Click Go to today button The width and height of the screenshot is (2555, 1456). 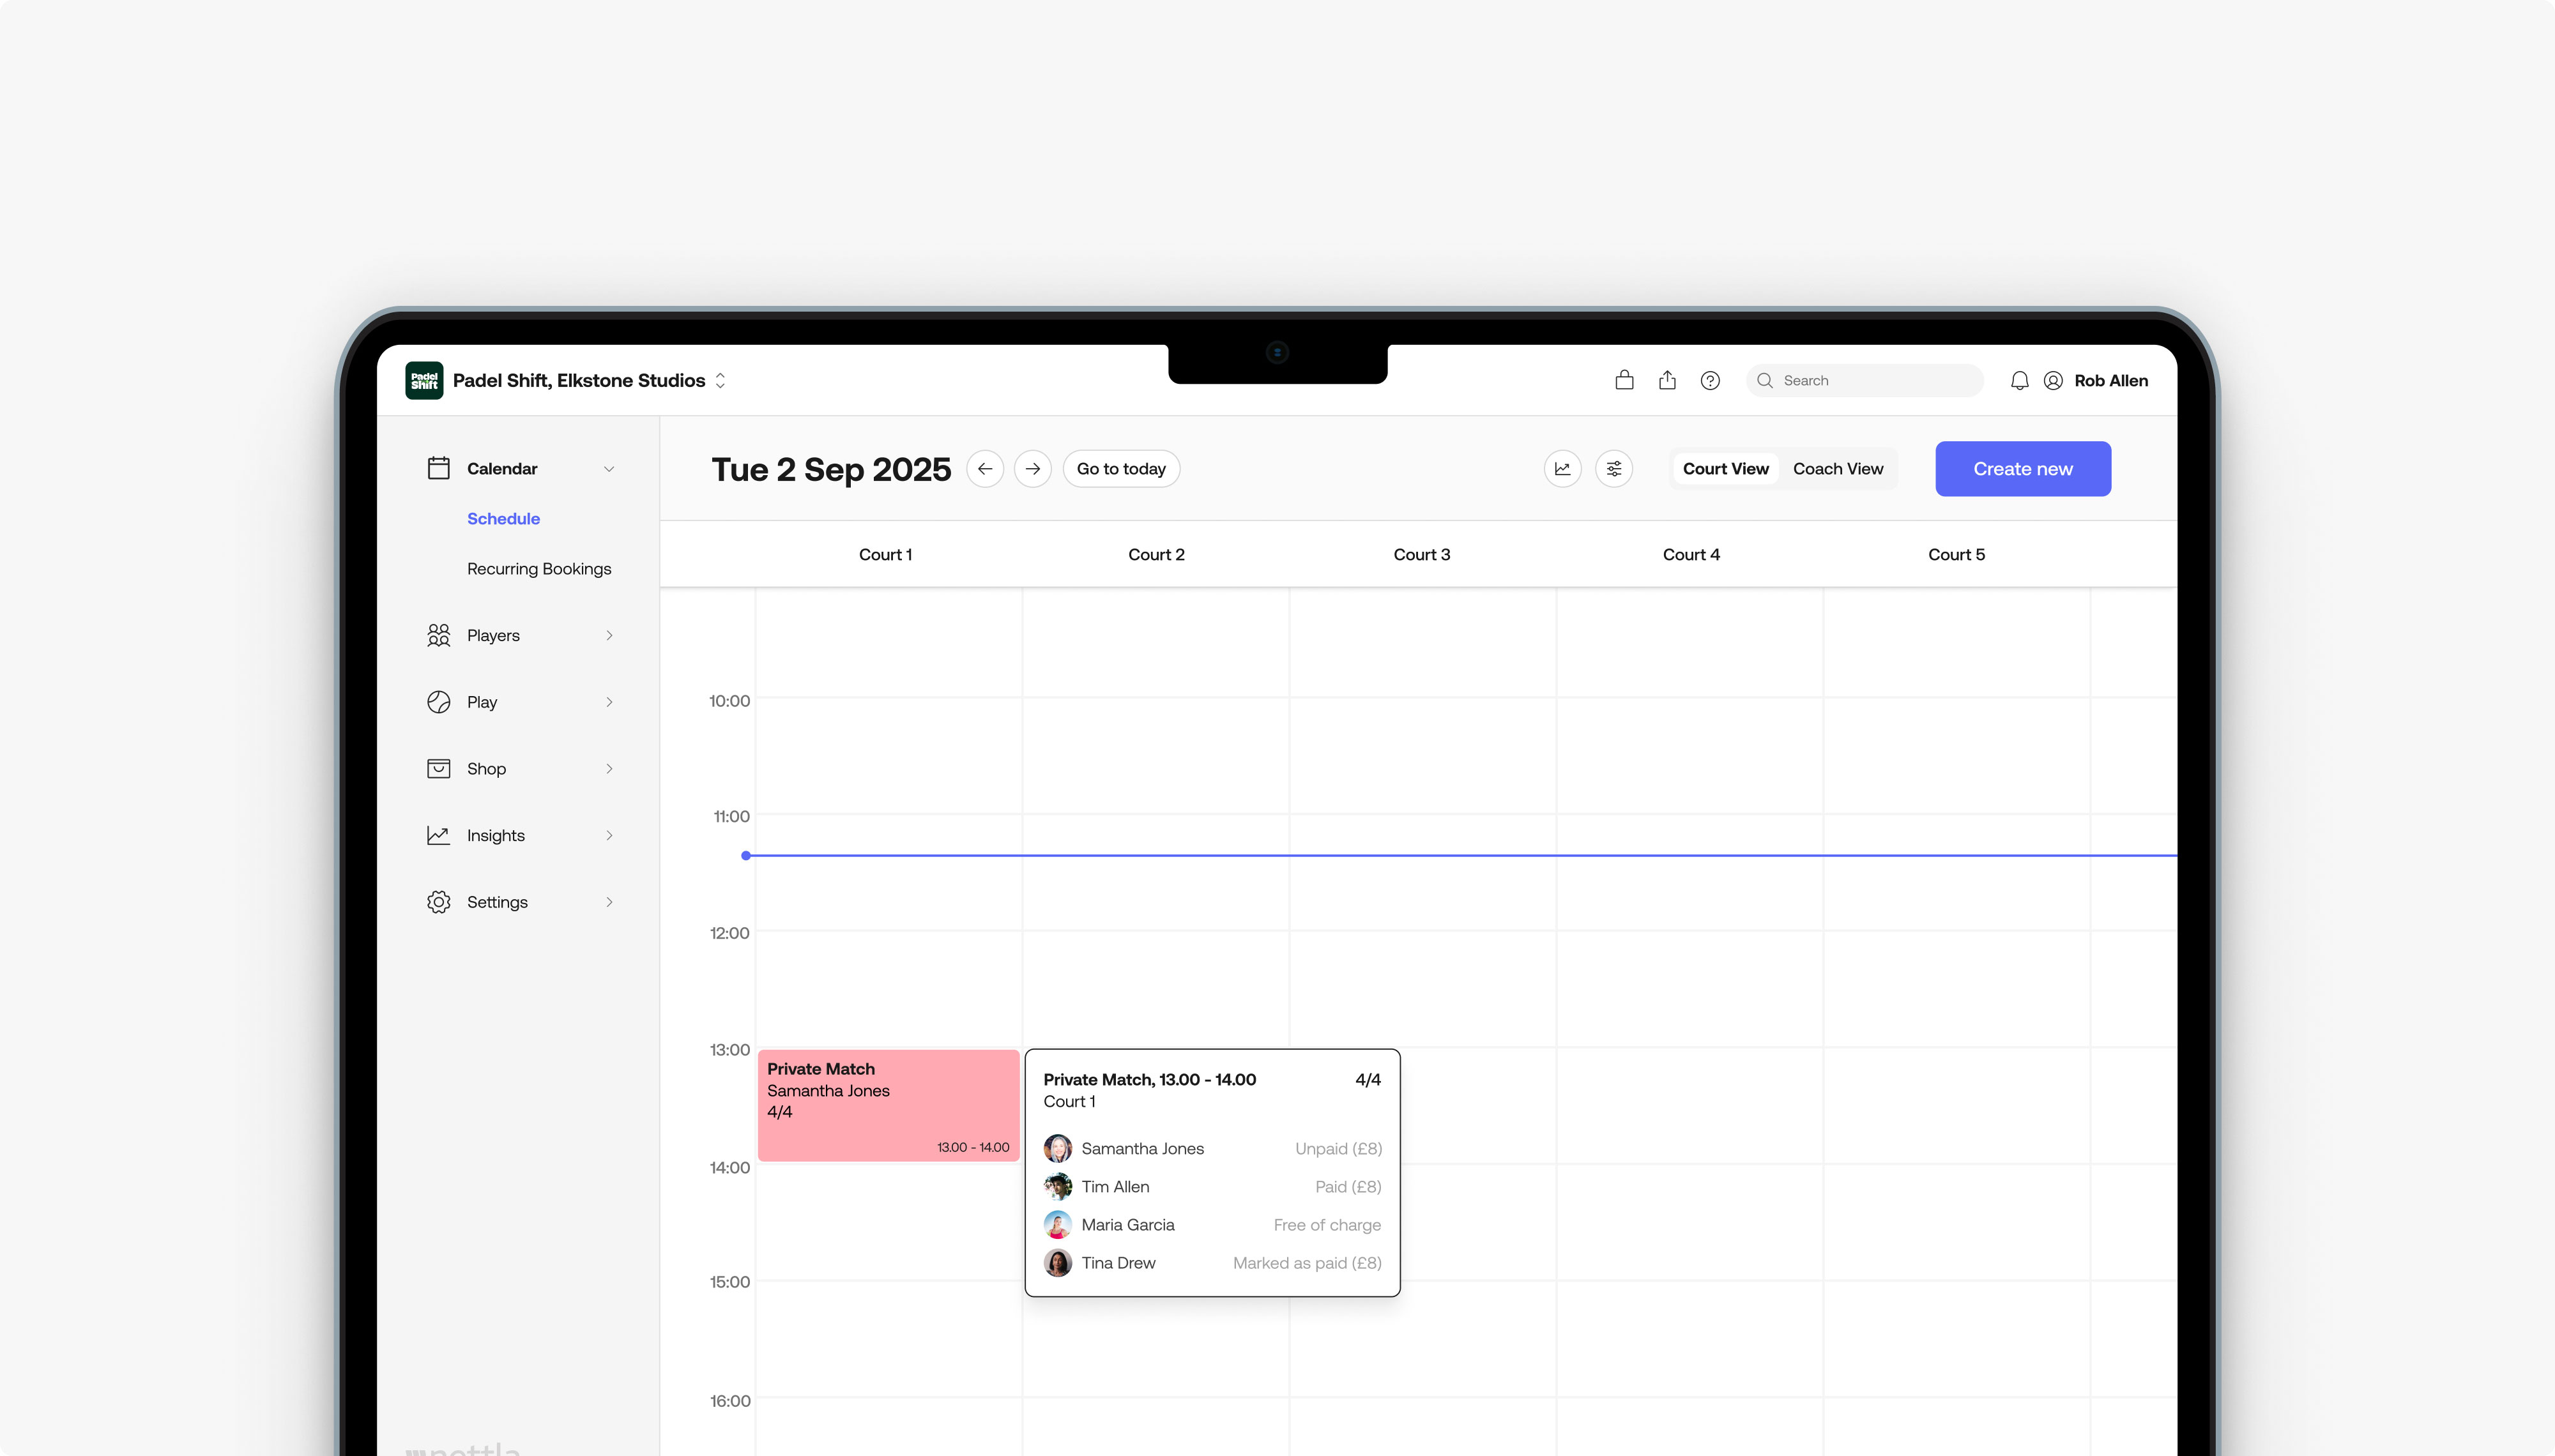tap(1120, 468)
